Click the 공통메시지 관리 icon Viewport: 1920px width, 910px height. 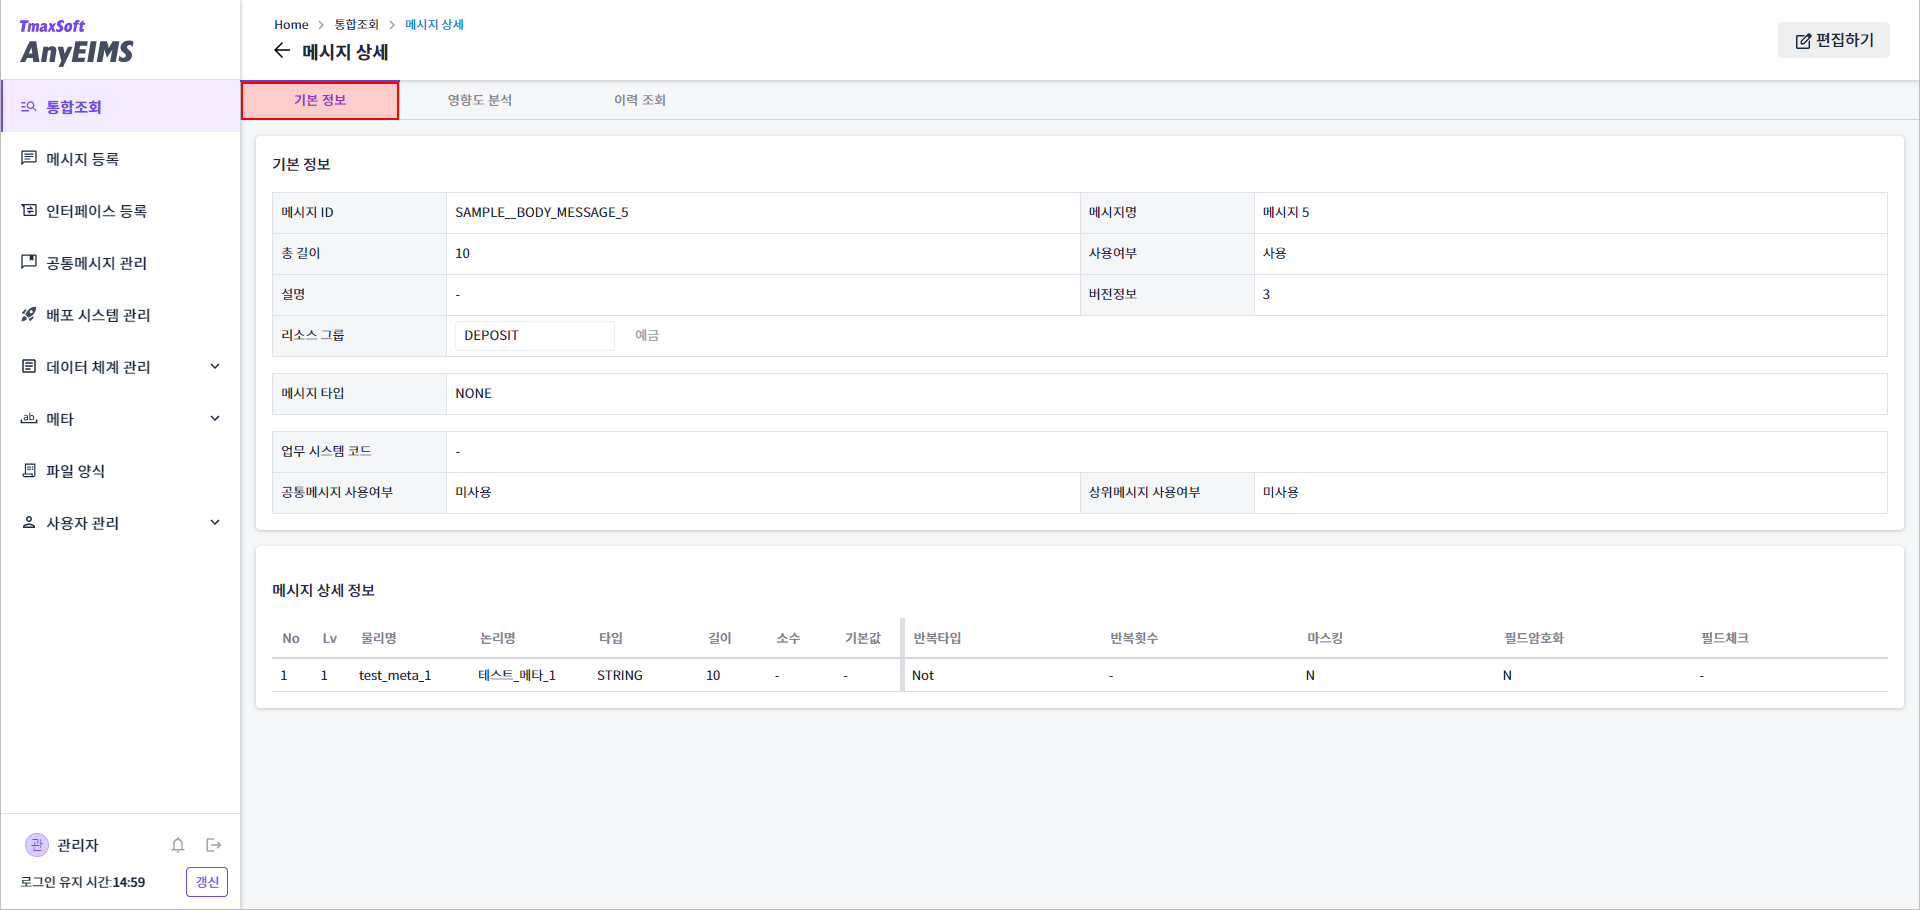point(29,262)
